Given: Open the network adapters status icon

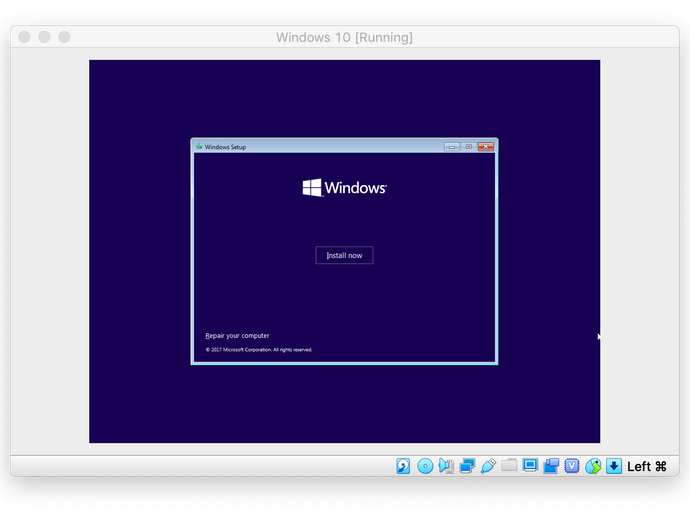Looking at the screenshot, I should point(467,466).
